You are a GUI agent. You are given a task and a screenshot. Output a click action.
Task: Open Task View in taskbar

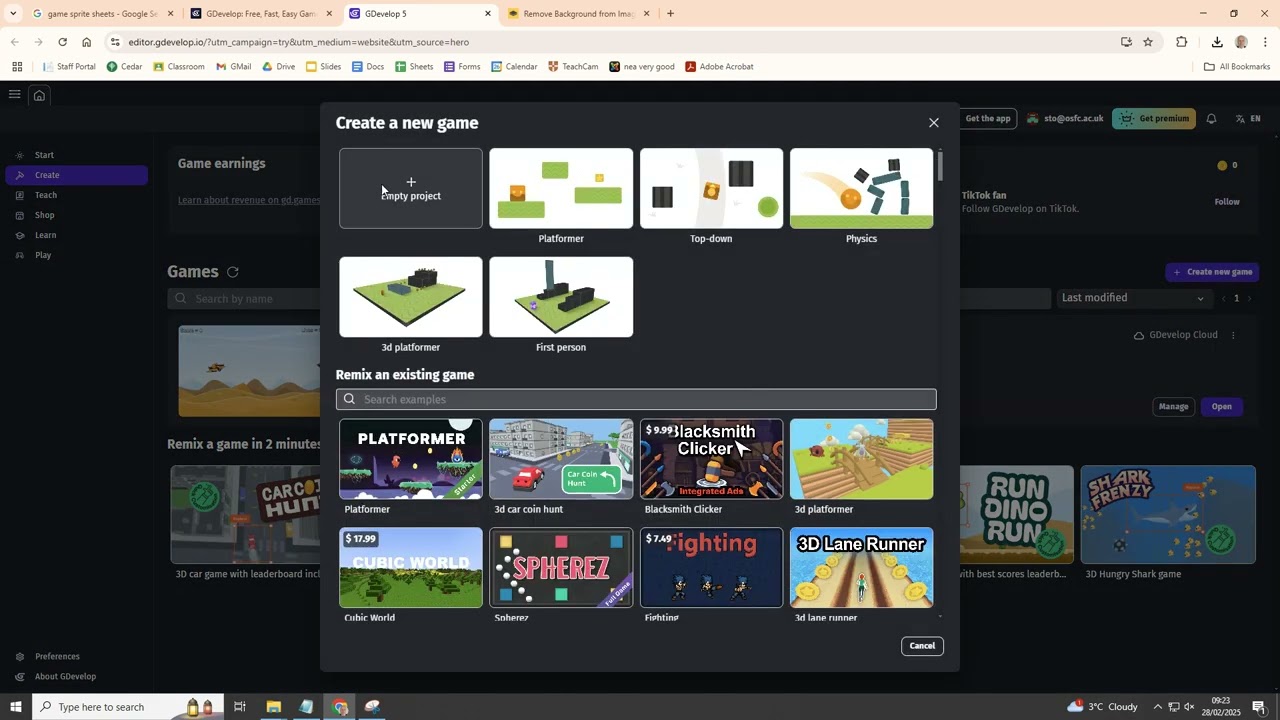click(240, 707)
